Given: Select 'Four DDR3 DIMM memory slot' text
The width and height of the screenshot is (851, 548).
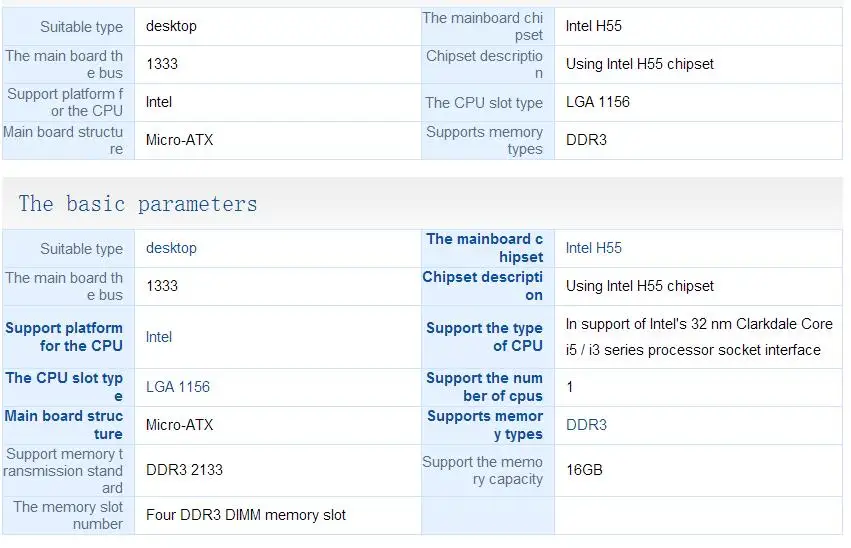Looking at the screenshot, I should coord(246,515).
